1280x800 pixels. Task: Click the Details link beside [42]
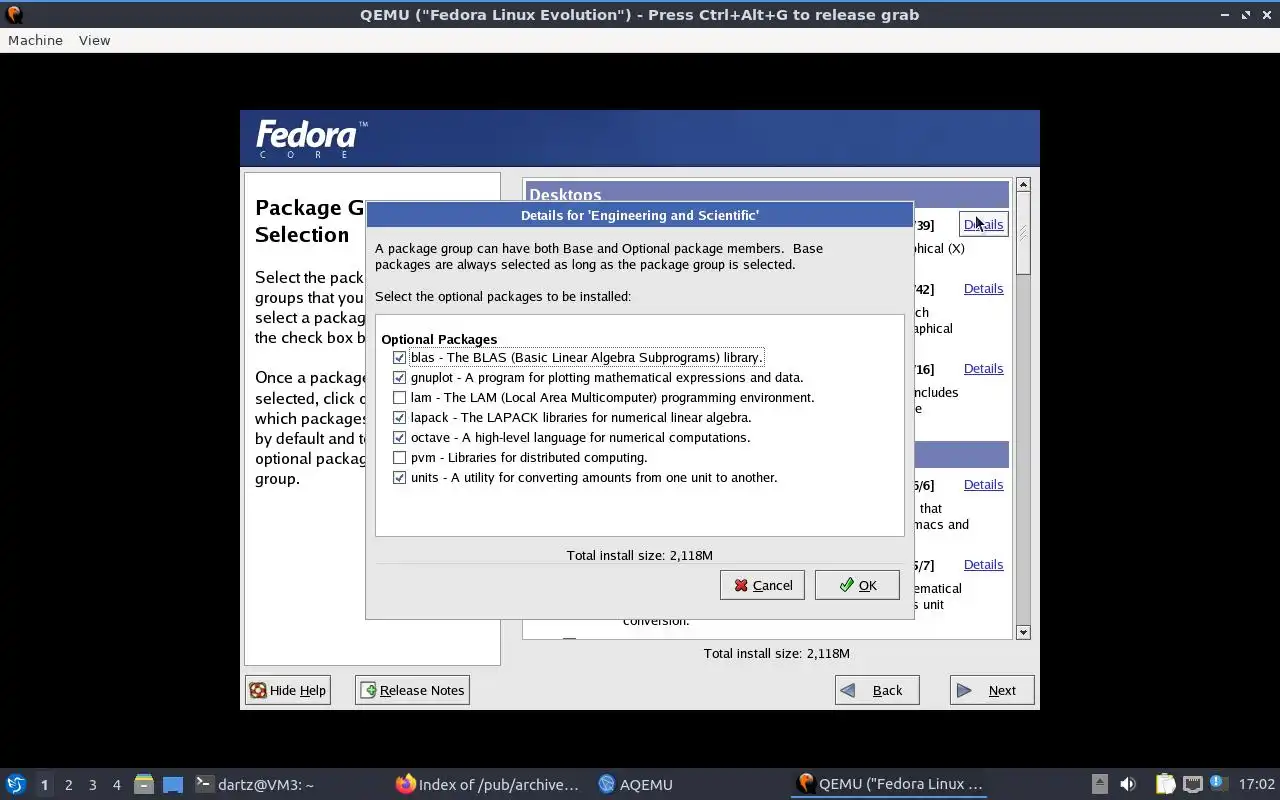pos(983,288)
